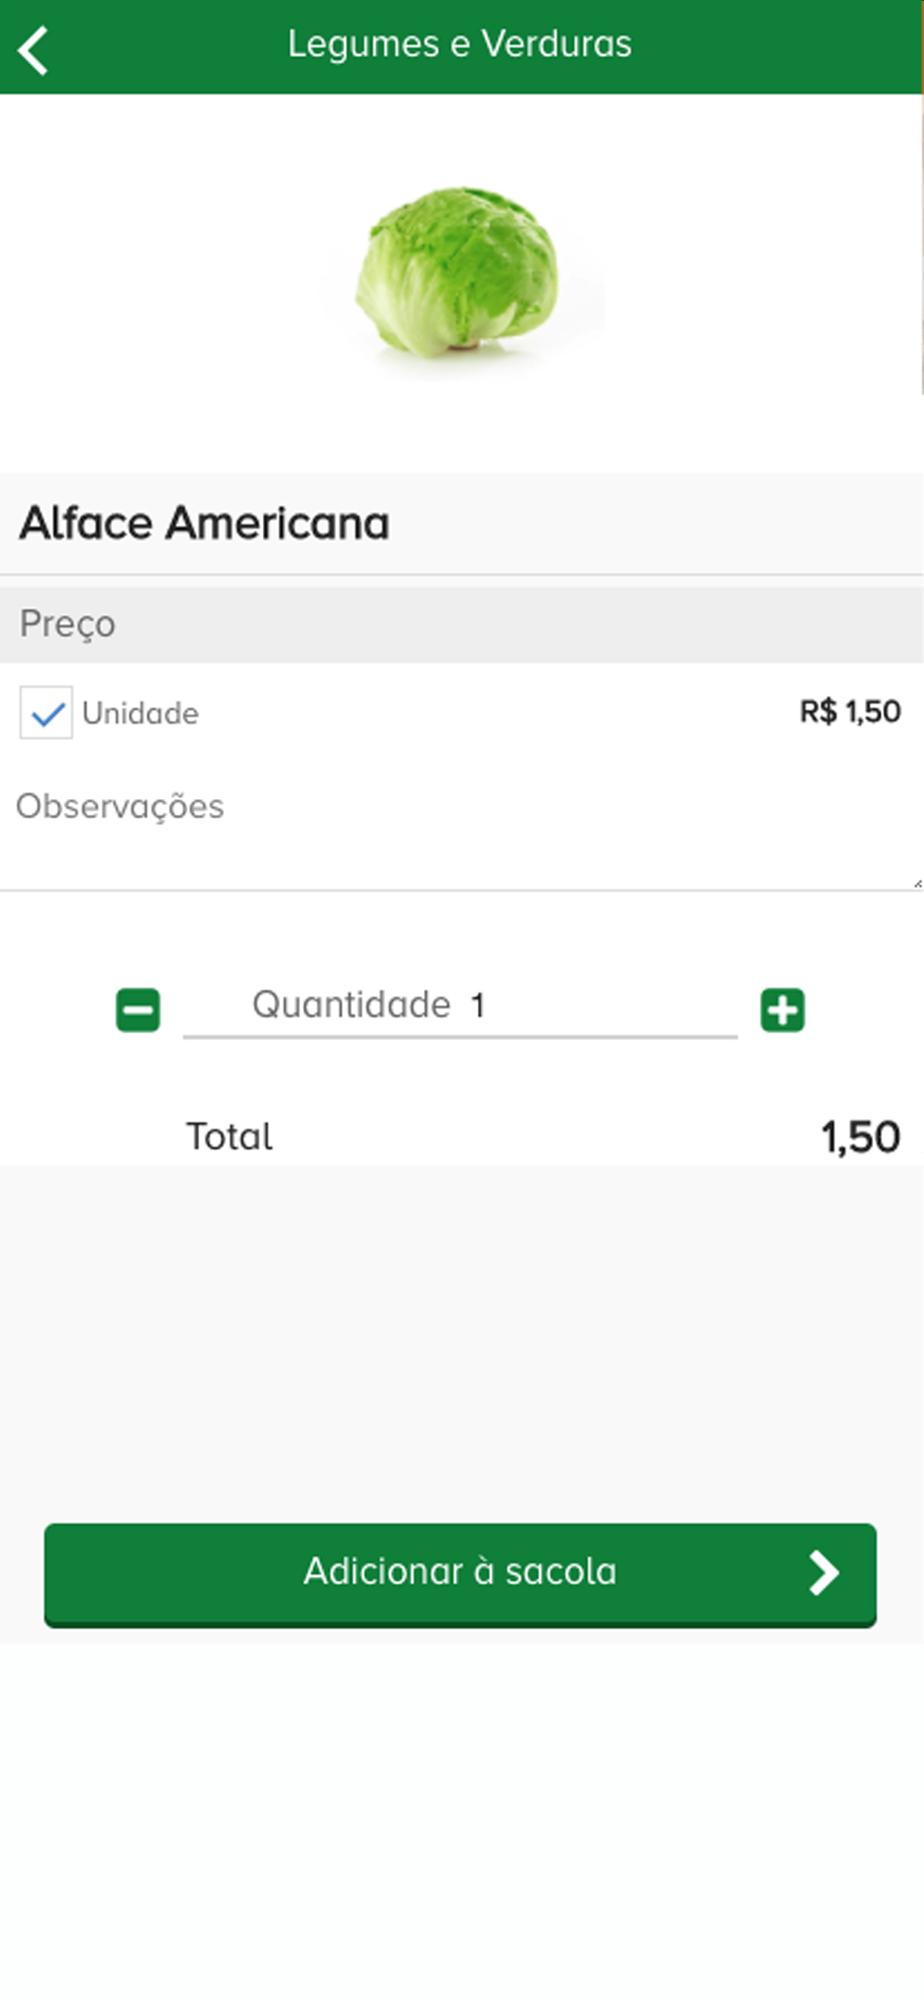924x2000 pixels.
Task: Go back using the header arrow
Action: click(33, 49)
